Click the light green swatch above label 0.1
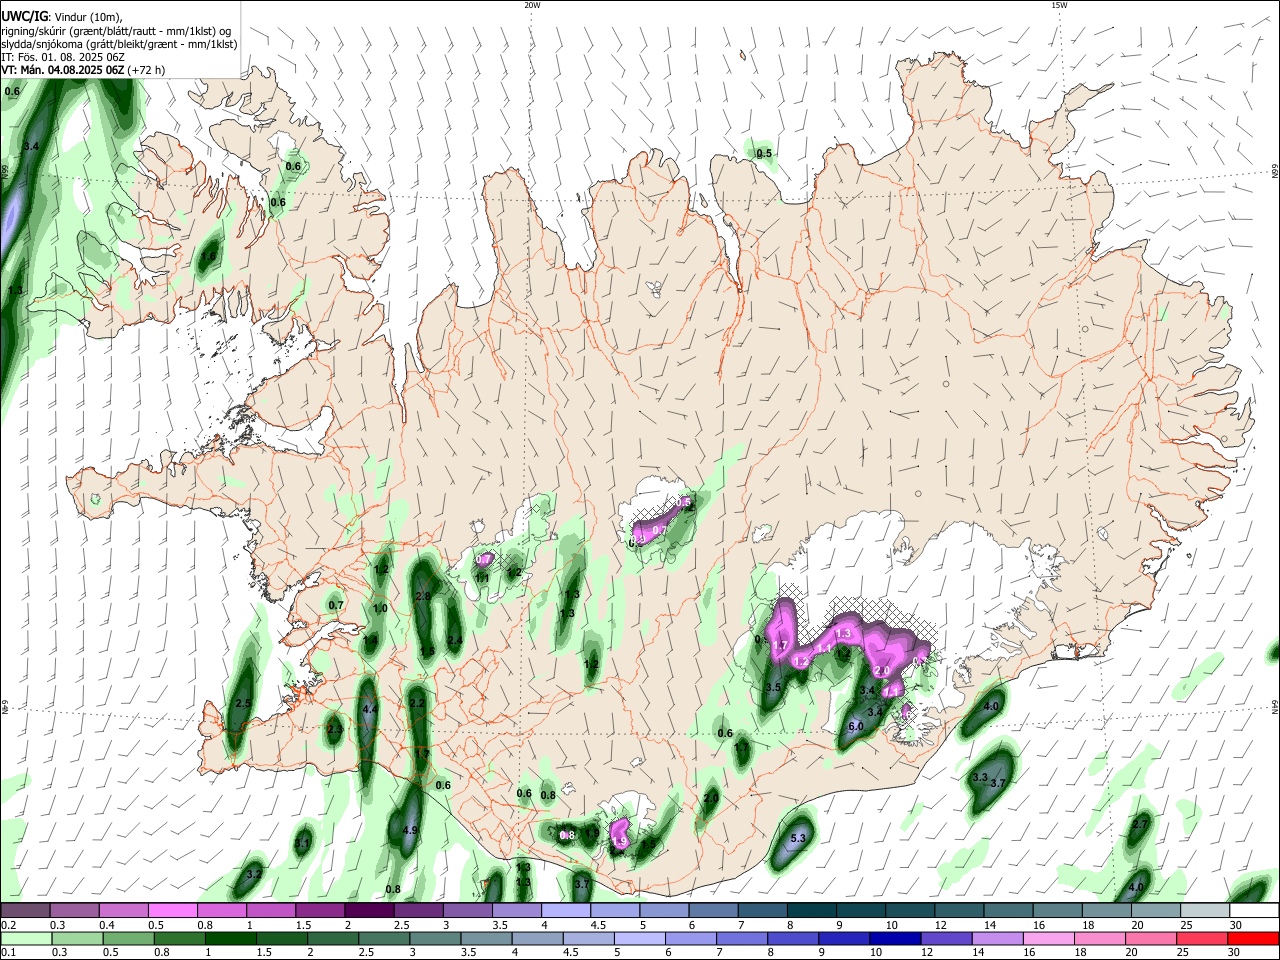Image resolution: width=1280 pixels, height=960 pixels. tap(25, 939)
